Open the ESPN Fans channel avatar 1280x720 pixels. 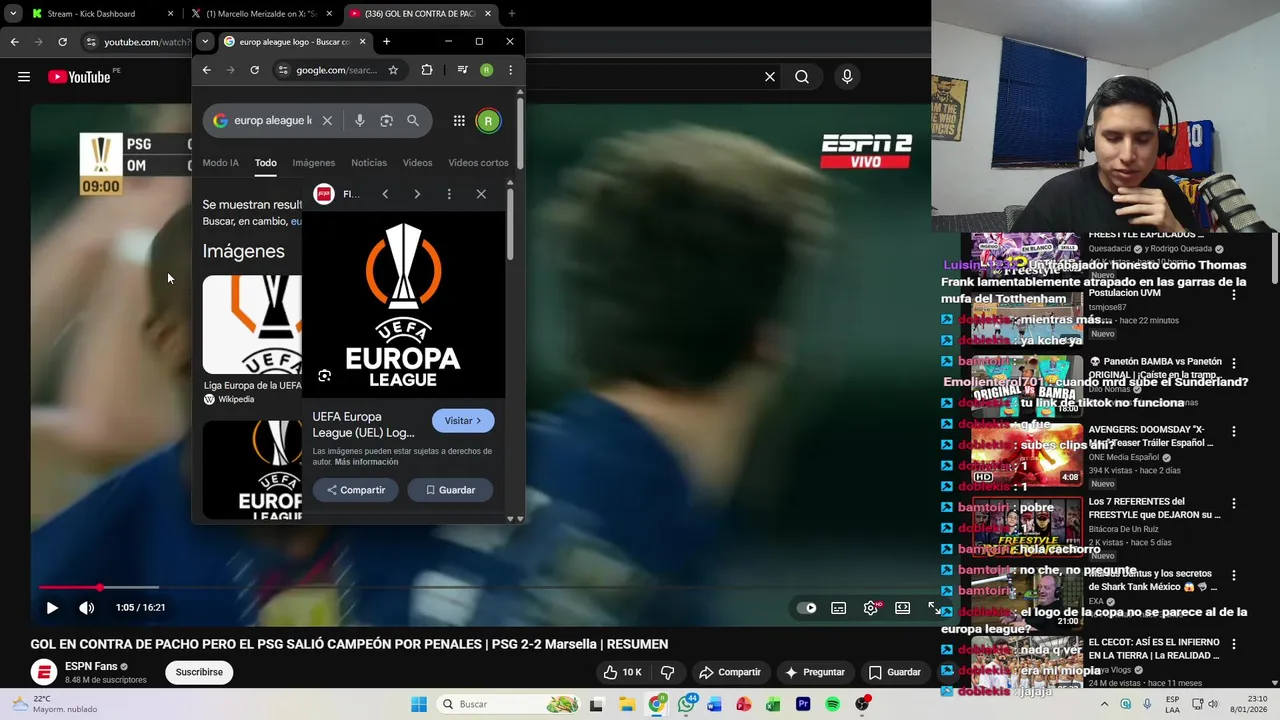(43, 672)
